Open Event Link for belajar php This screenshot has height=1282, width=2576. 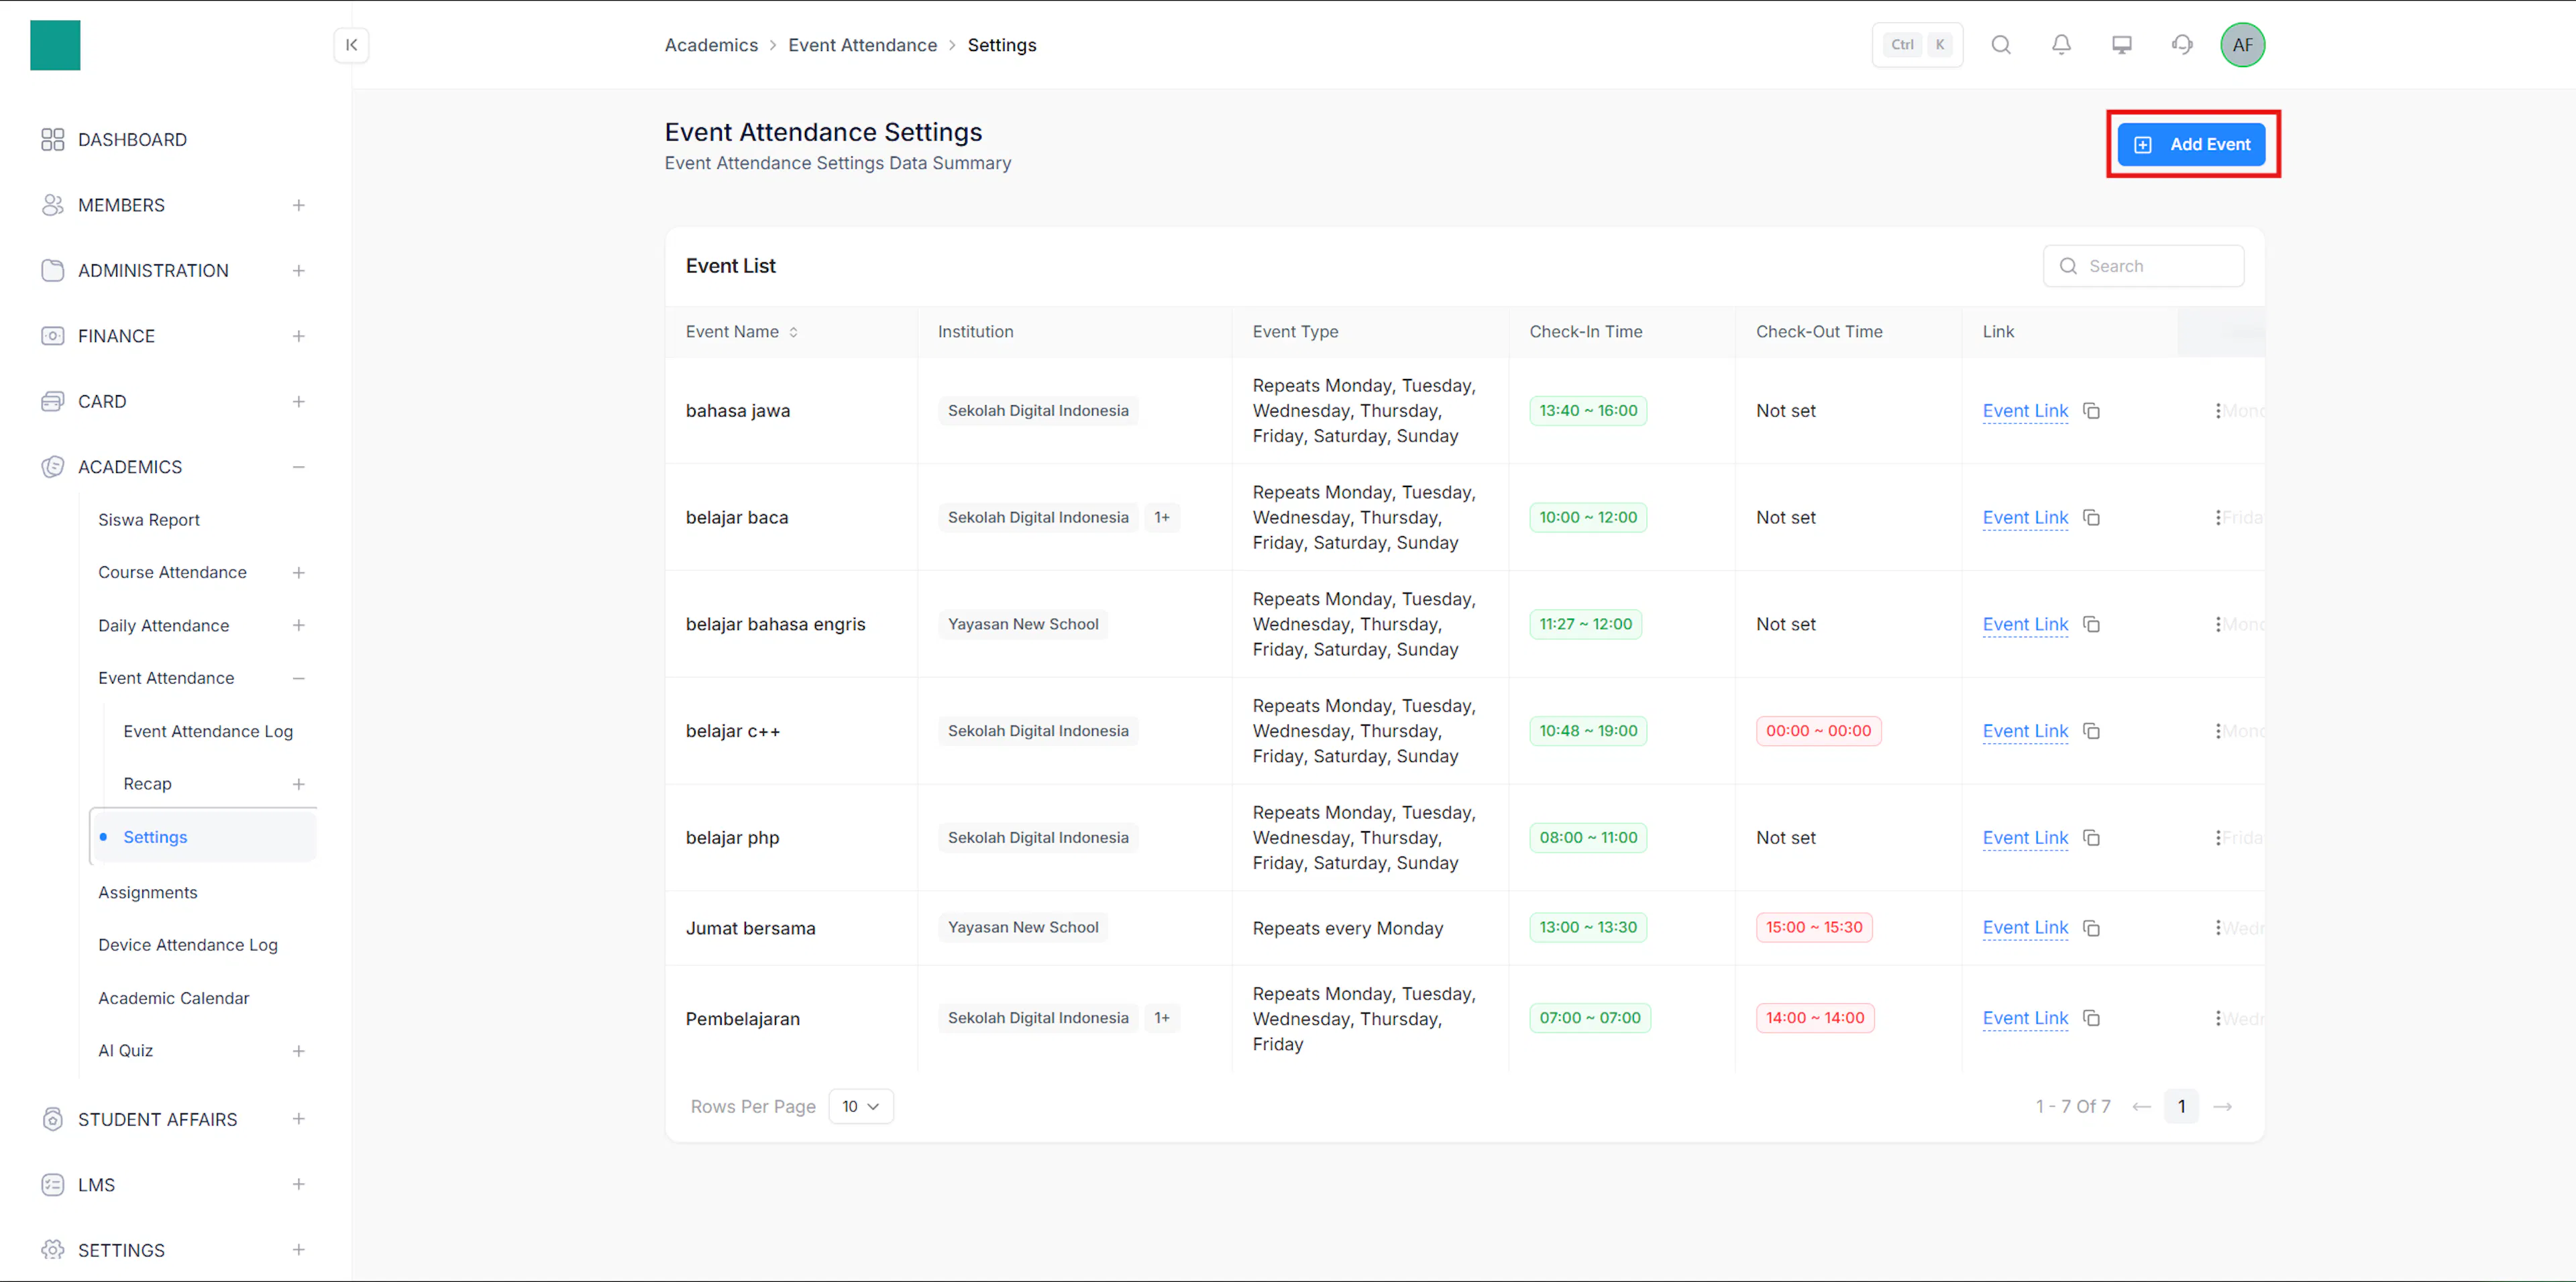click(x=2025, y=838)
